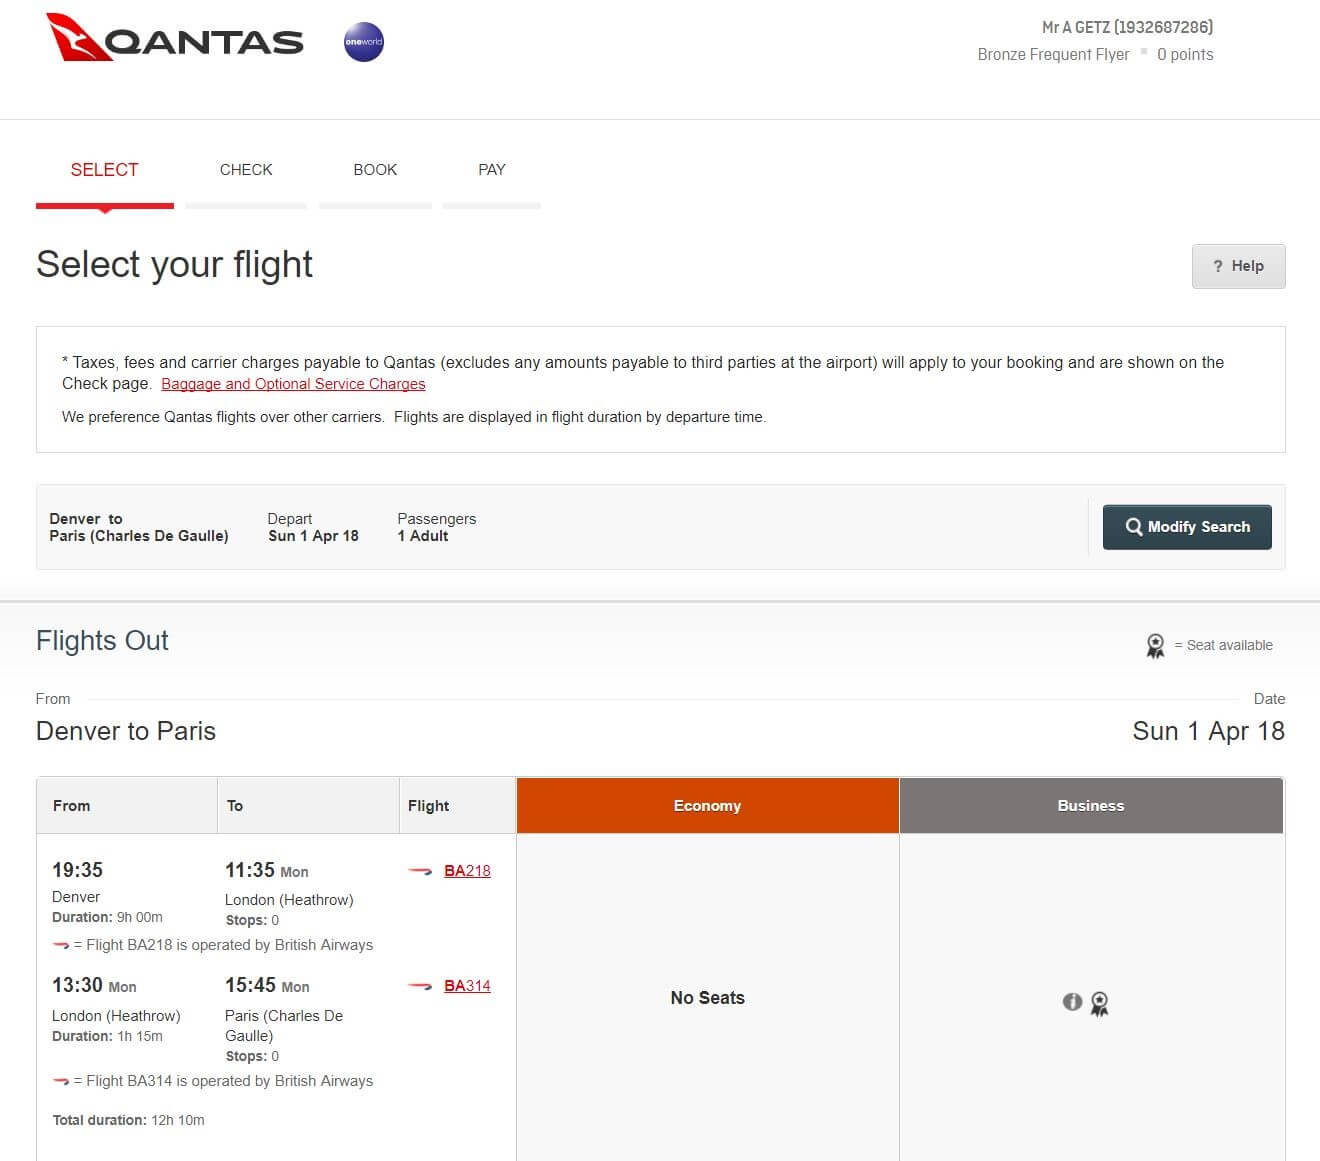
Task: Click the question mark in the Help button
Action: (1217, 266)
